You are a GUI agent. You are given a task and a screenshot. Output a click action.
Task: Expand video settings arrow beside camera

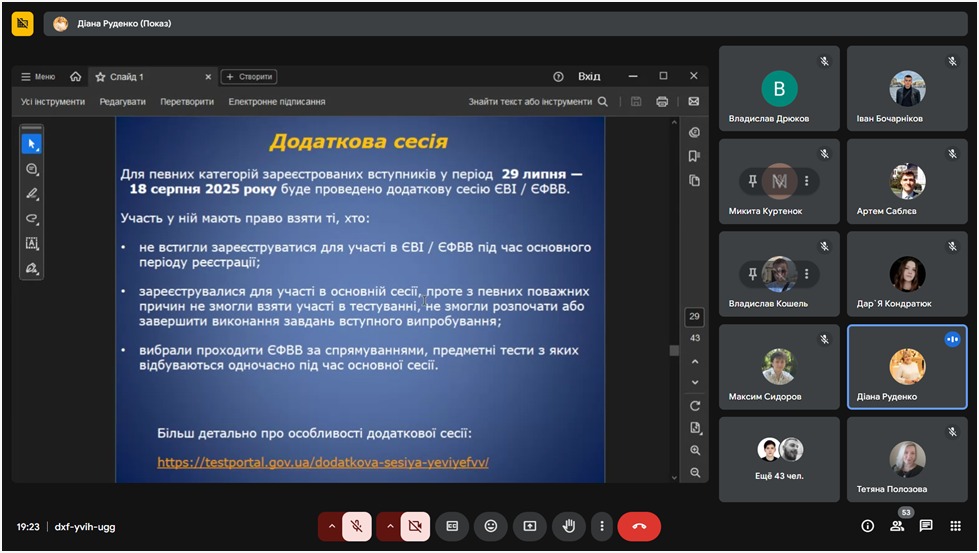point(389,526)
